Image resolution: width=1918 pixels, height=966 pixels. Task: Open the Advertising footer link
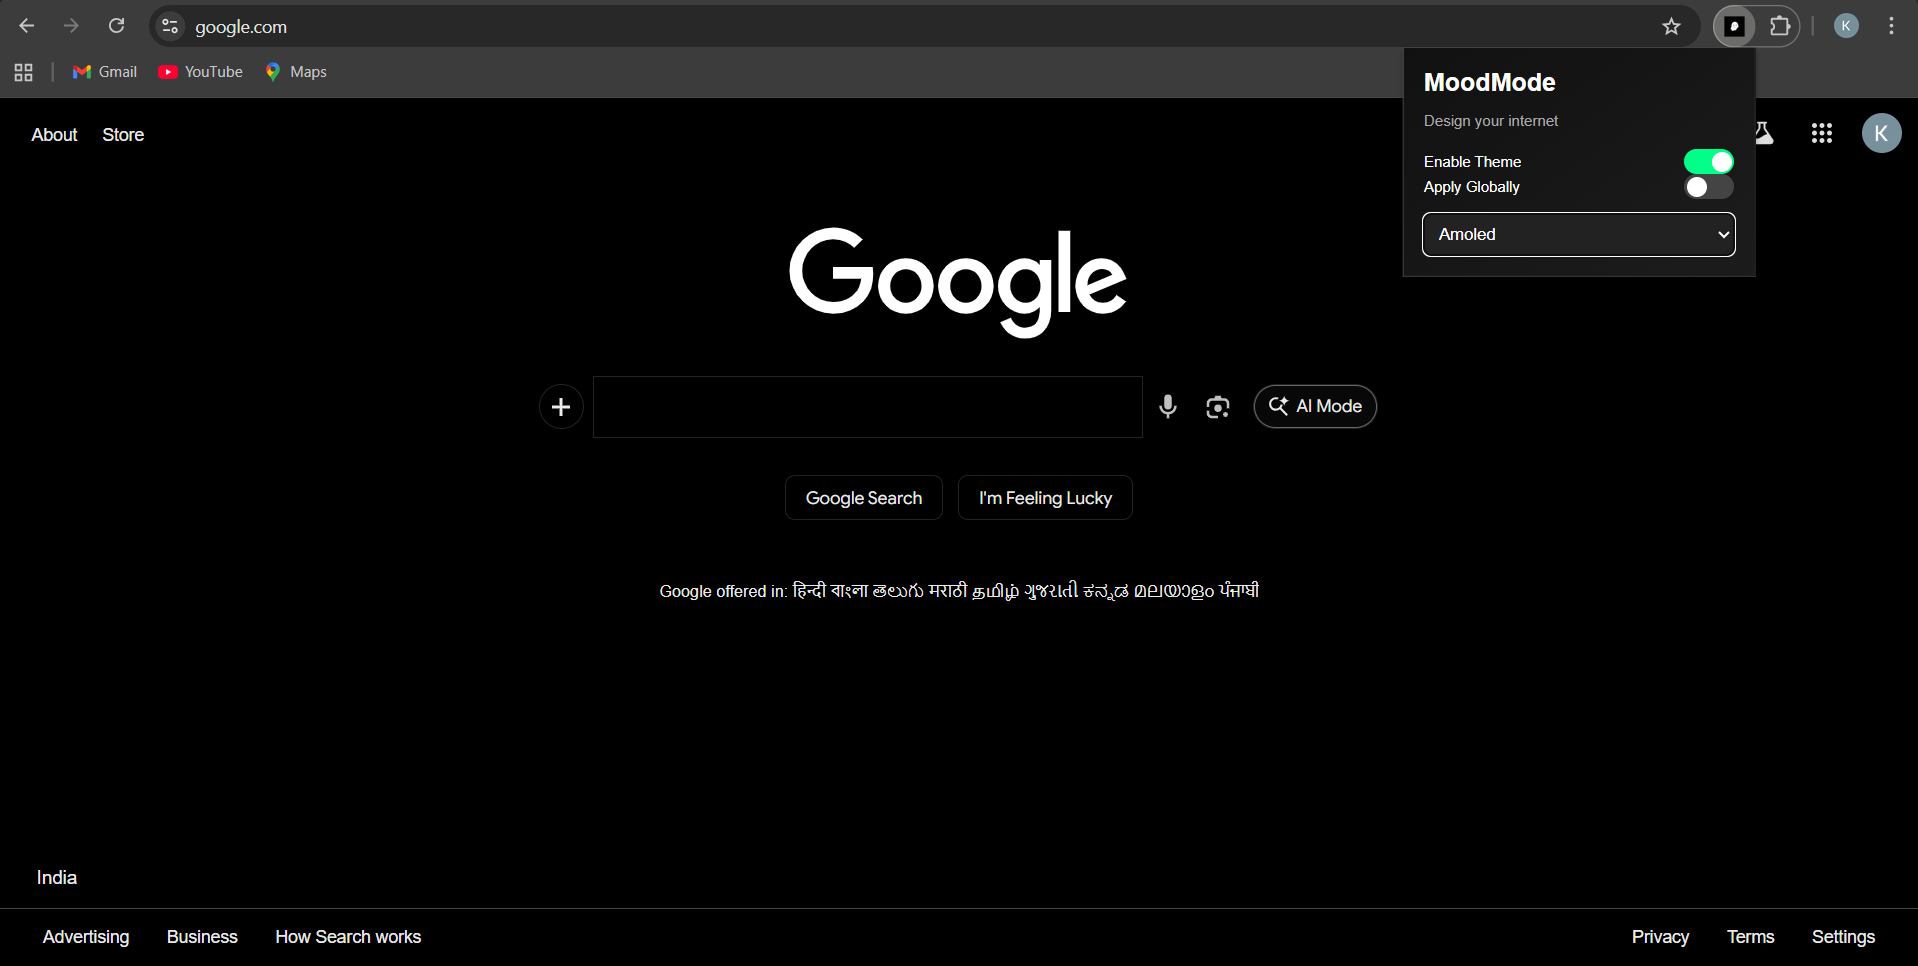point(86,937)
